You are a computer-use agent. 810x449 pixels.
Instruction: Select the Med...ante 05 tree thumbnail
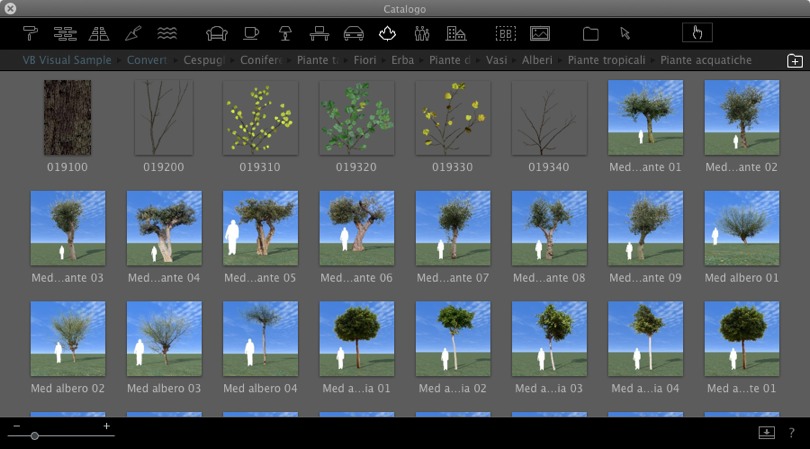coord(260,228)
